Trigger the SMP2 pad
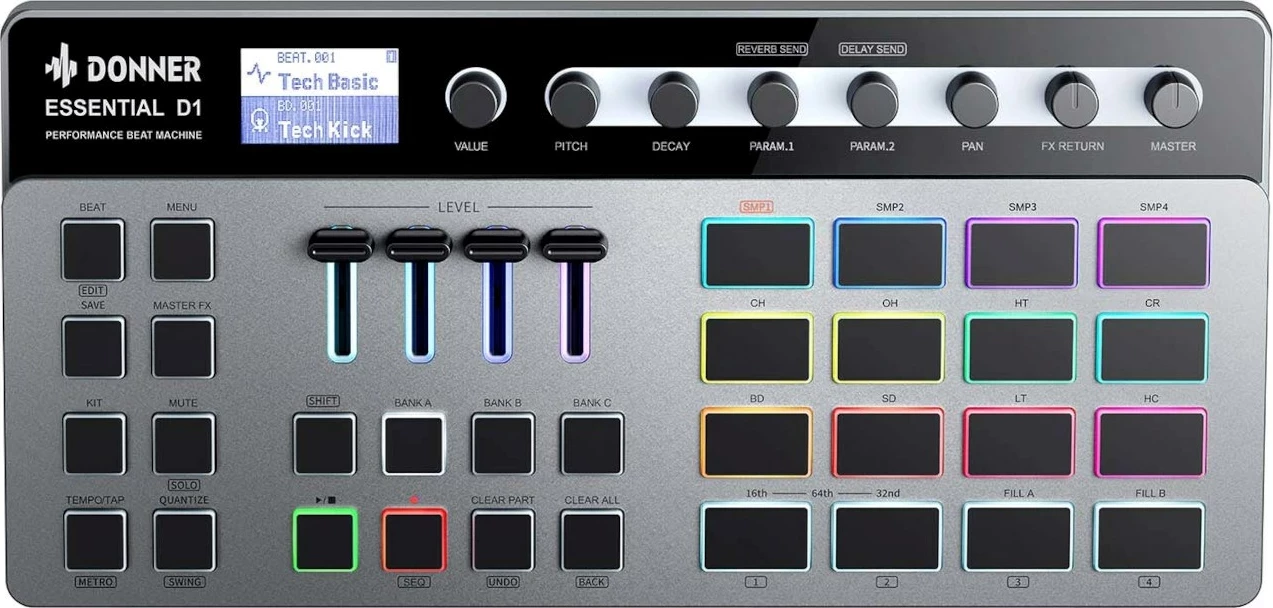The height and width of the screenshot is (608, 1273). pyautogui.click(x=889, y=254)
